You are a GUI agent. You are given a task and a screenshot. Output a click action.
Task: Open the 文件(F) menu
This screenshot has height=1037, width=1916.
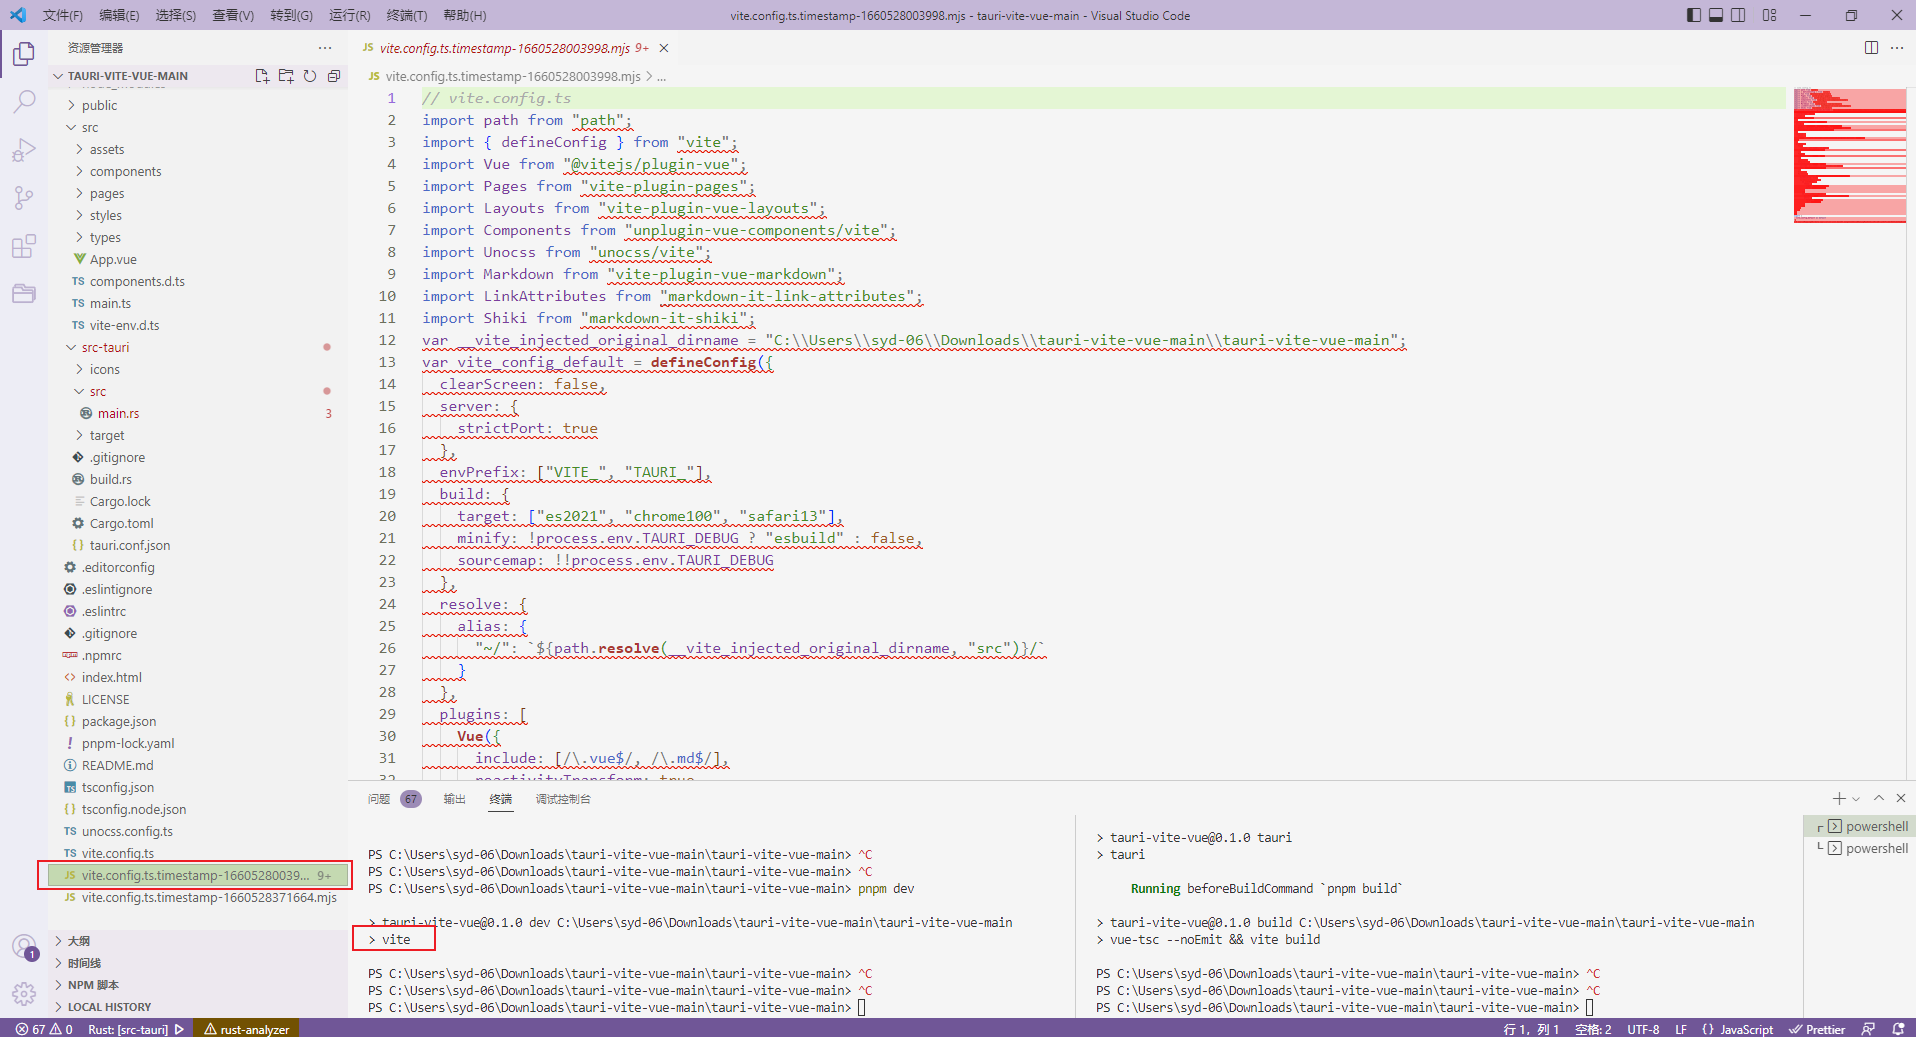pyautogui.click(x=62, y=15)
